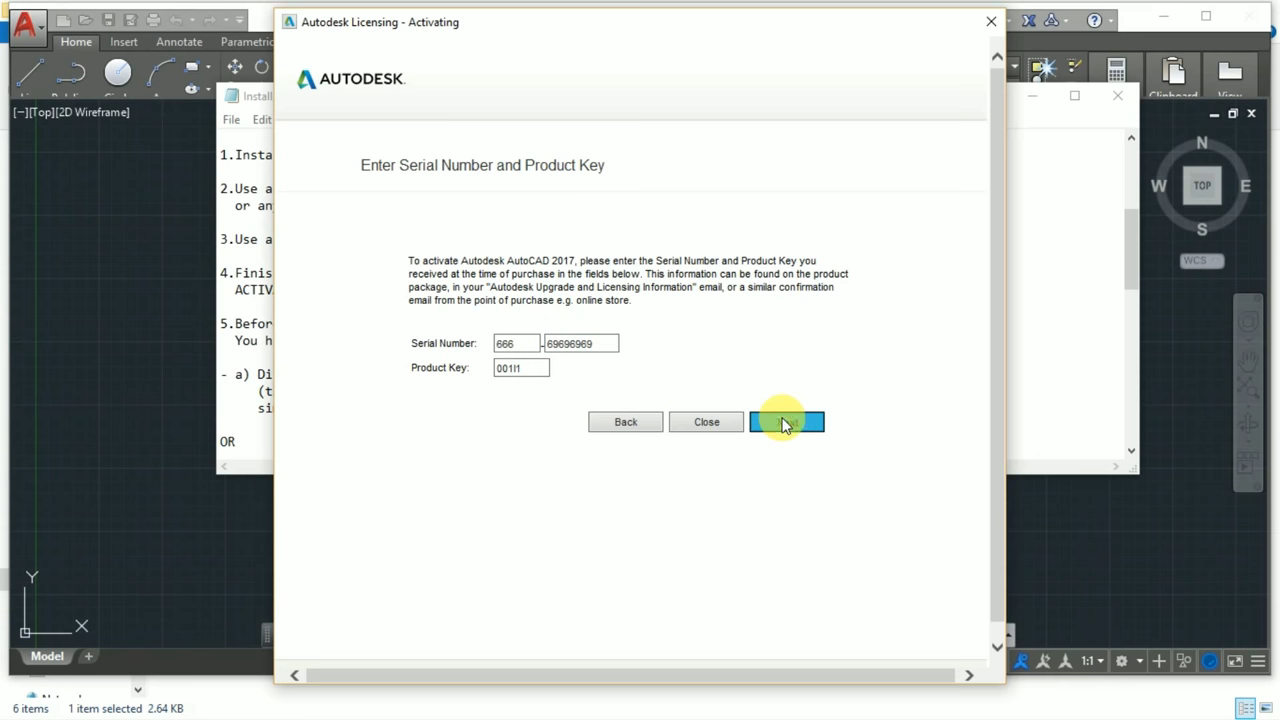The width and height of the screenshot is (1280, 720).
Task: Open the Help question mark icon
Action: 1094,20
